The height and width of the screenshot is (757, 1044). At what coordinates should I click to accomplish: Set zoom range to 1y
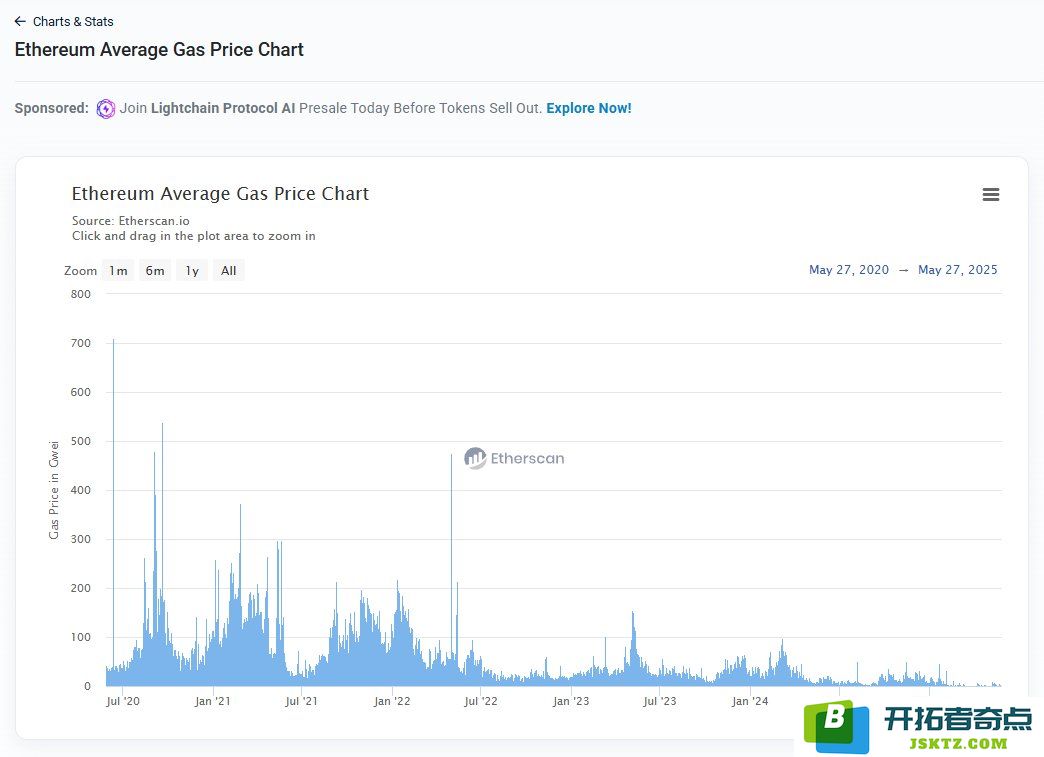(192, 270)
